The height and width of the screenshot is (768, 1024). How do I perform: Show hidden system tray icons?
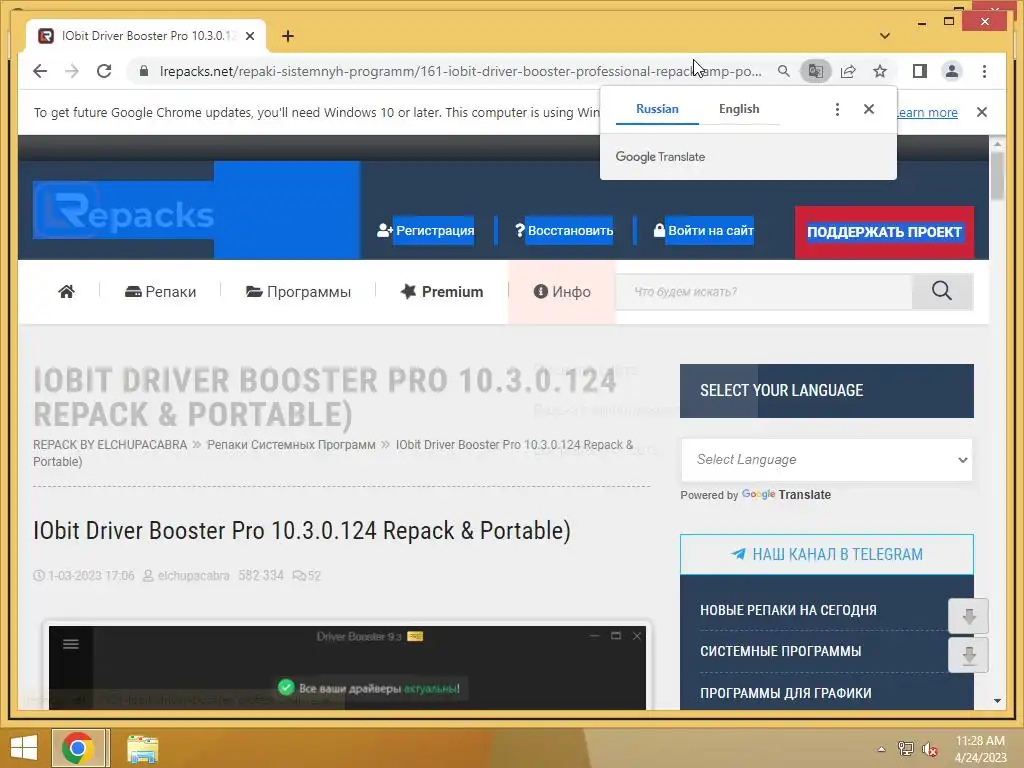pyautogui.click(x=881, y=749)
